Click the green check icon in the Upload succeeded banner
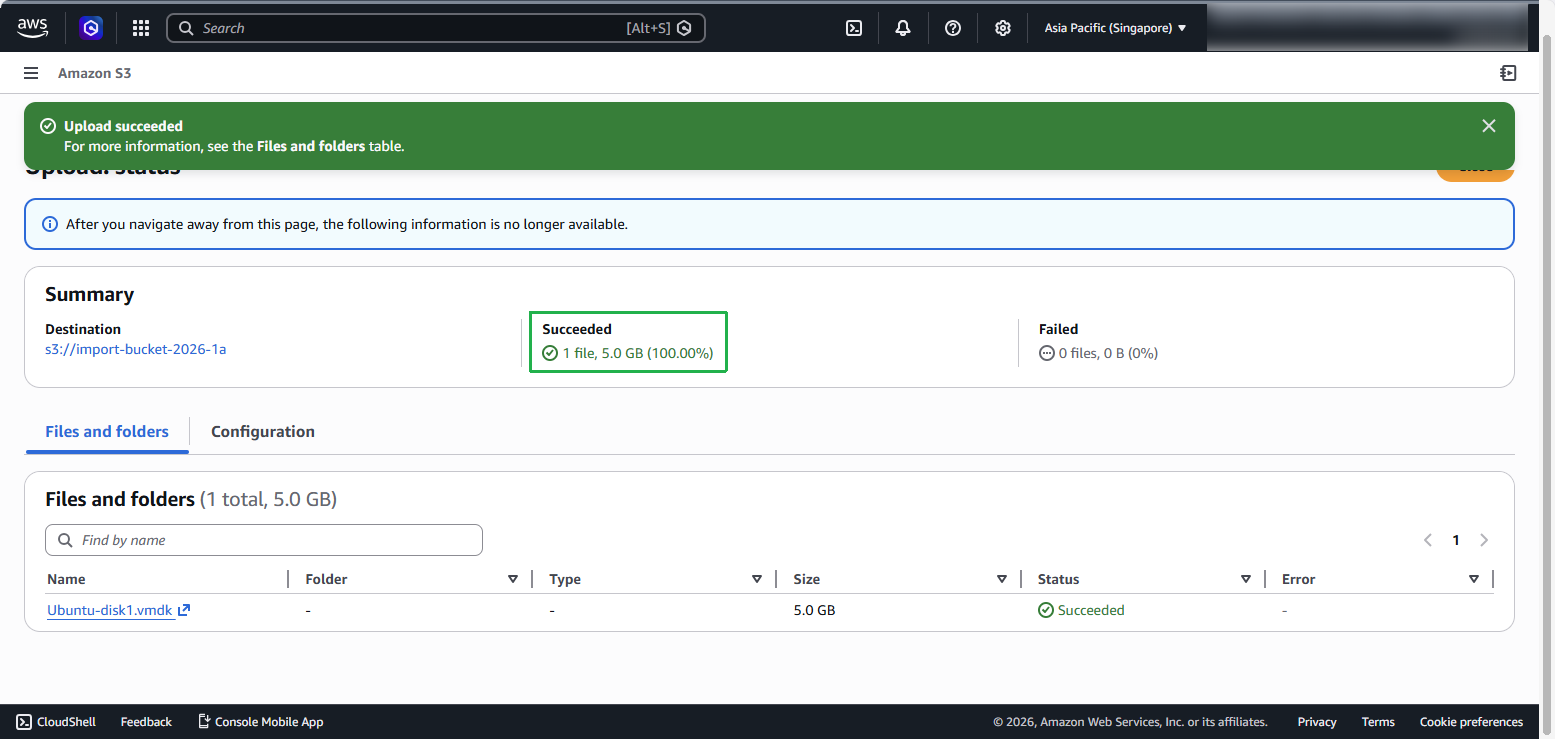This screenshot has width=1555, height=739. point(47,126)
